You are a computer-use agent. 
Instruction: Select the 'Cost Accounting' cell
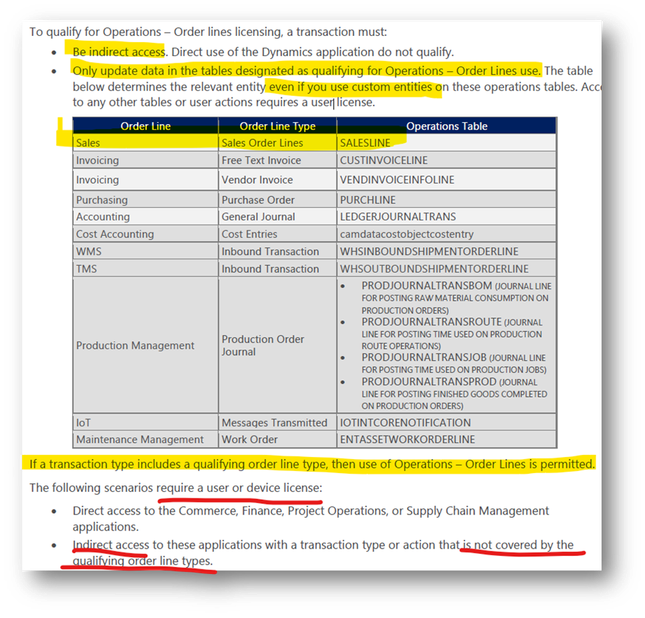pyautogui.click(x=146, y=234)
